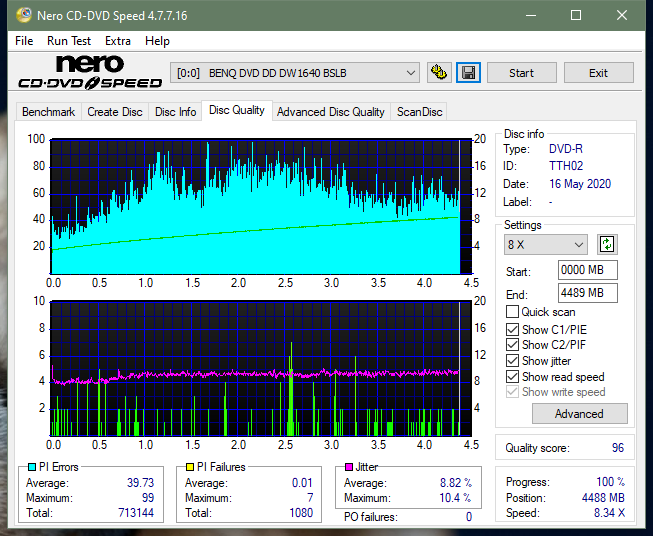
Task: Maximize the Nero CD-DVD Speed window
Action: point(576,15)
